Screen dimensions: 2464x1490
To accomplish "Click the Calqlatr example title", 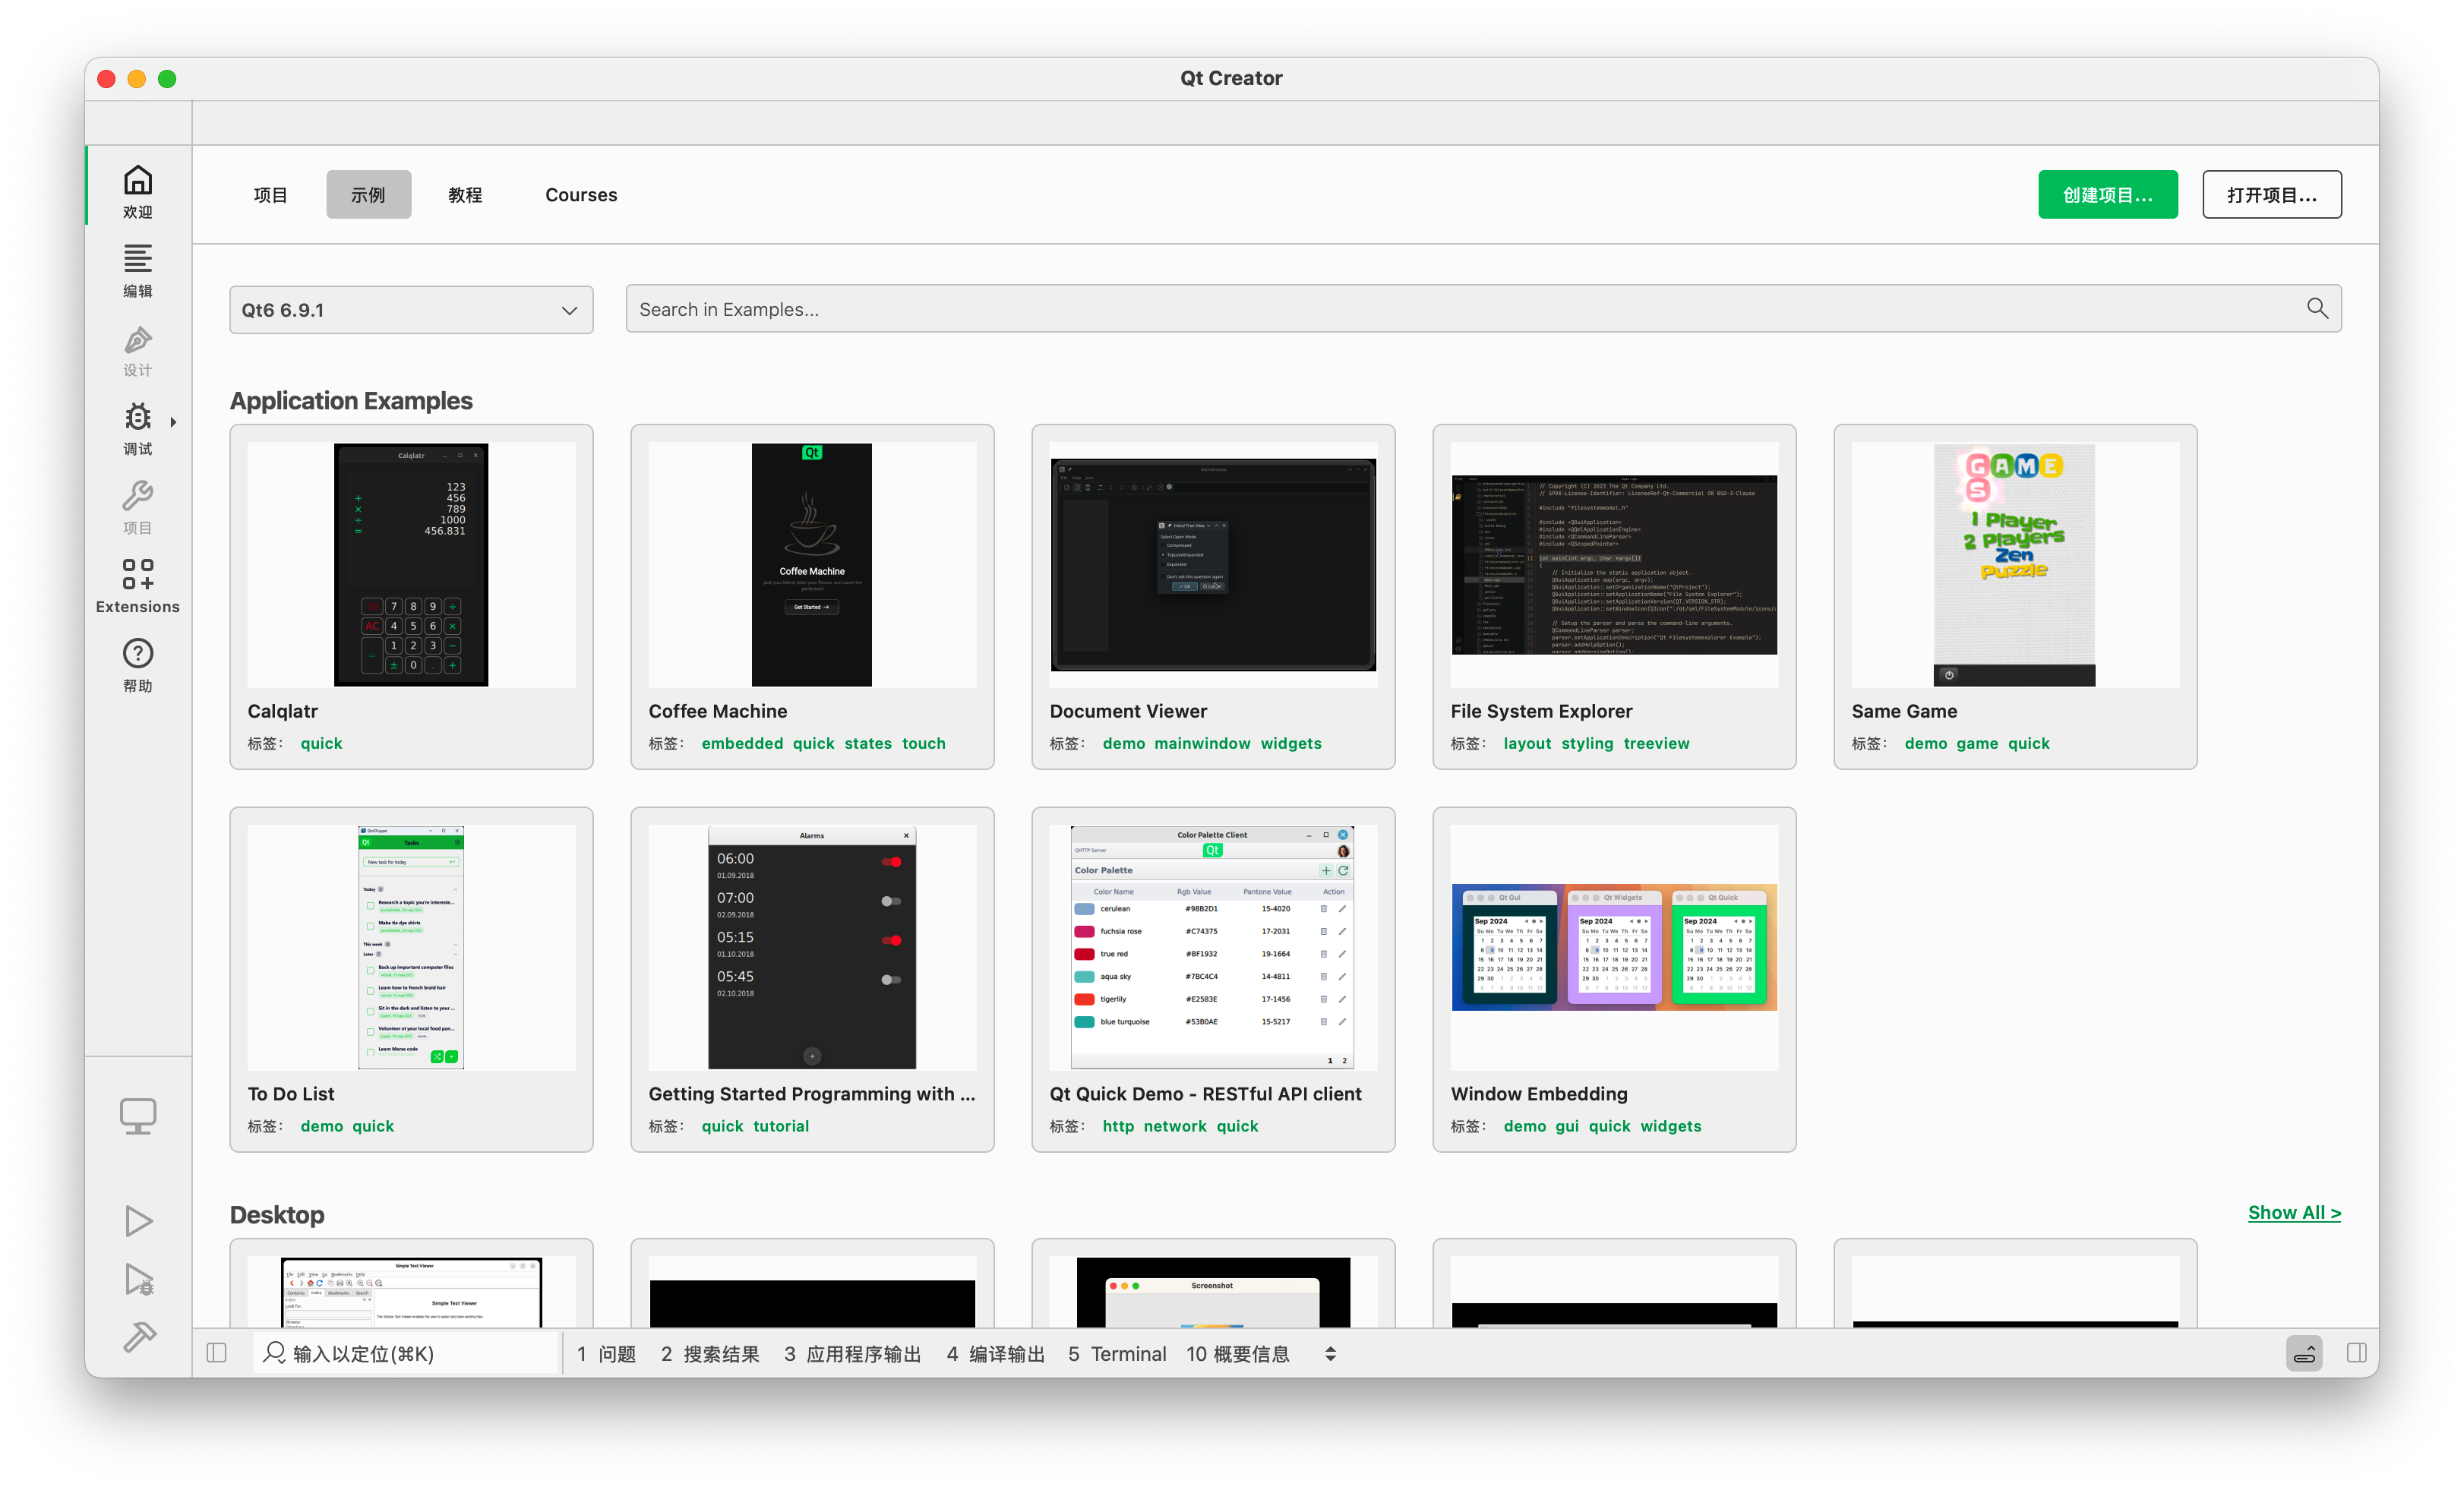I will pyautogui.click(x=283, y=711).
